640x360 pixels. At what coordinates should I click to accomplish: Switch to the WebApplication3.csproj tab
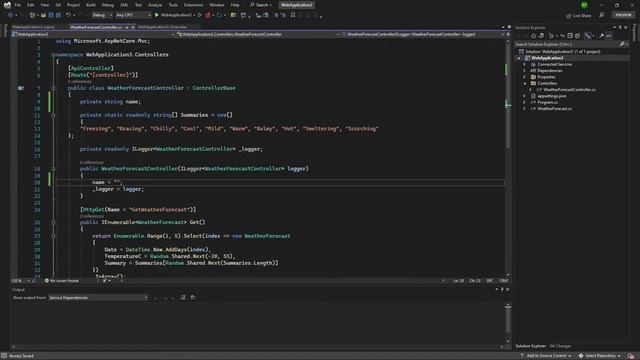tap(33, 27)
